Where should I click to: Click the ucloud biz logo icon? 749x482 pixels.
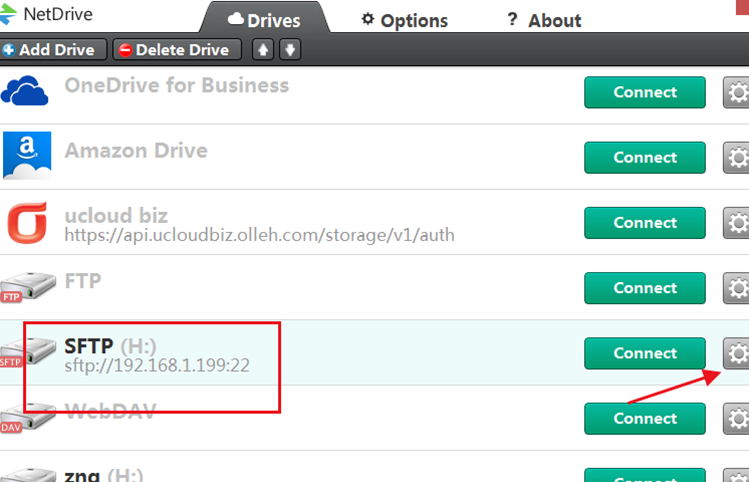click(x=27, y=222)
